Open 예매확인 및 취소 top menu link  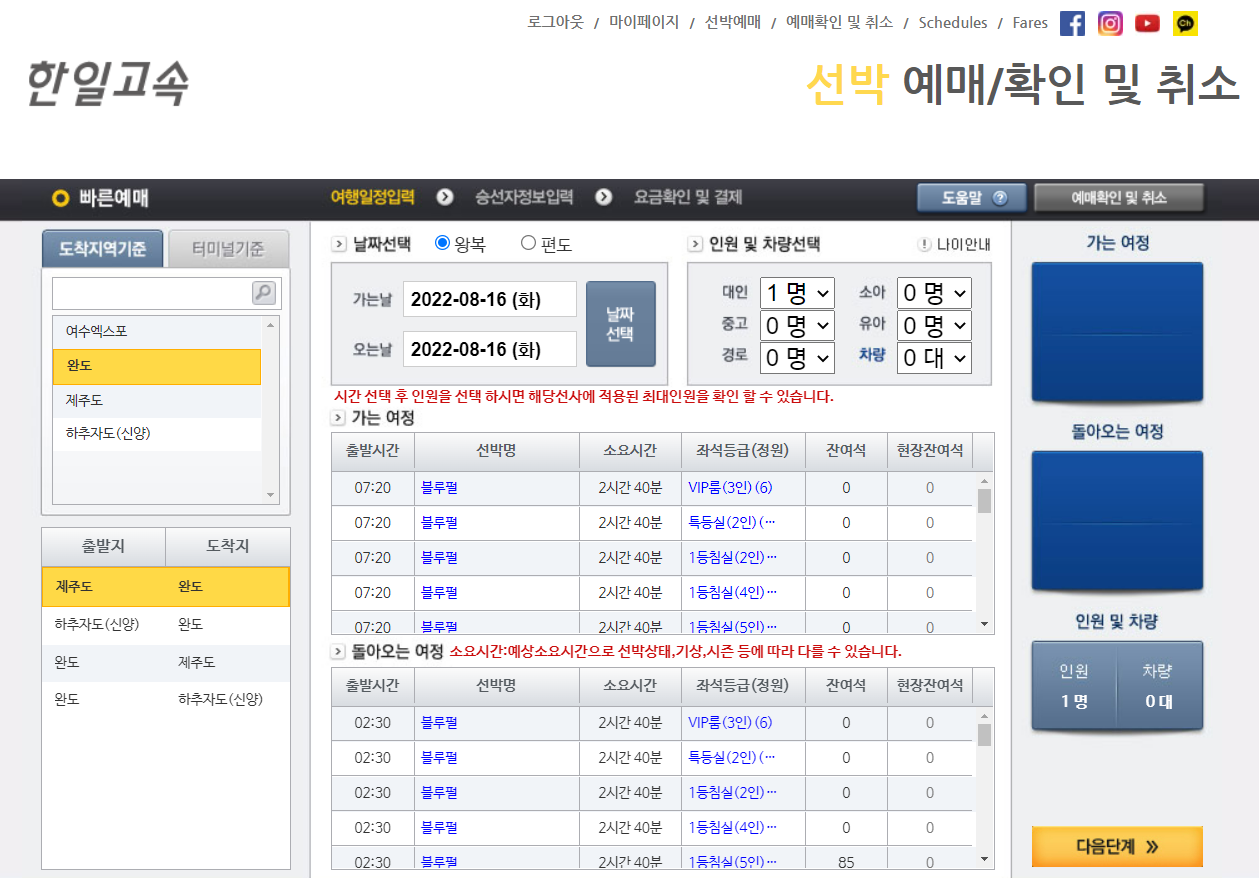(840, 22)
